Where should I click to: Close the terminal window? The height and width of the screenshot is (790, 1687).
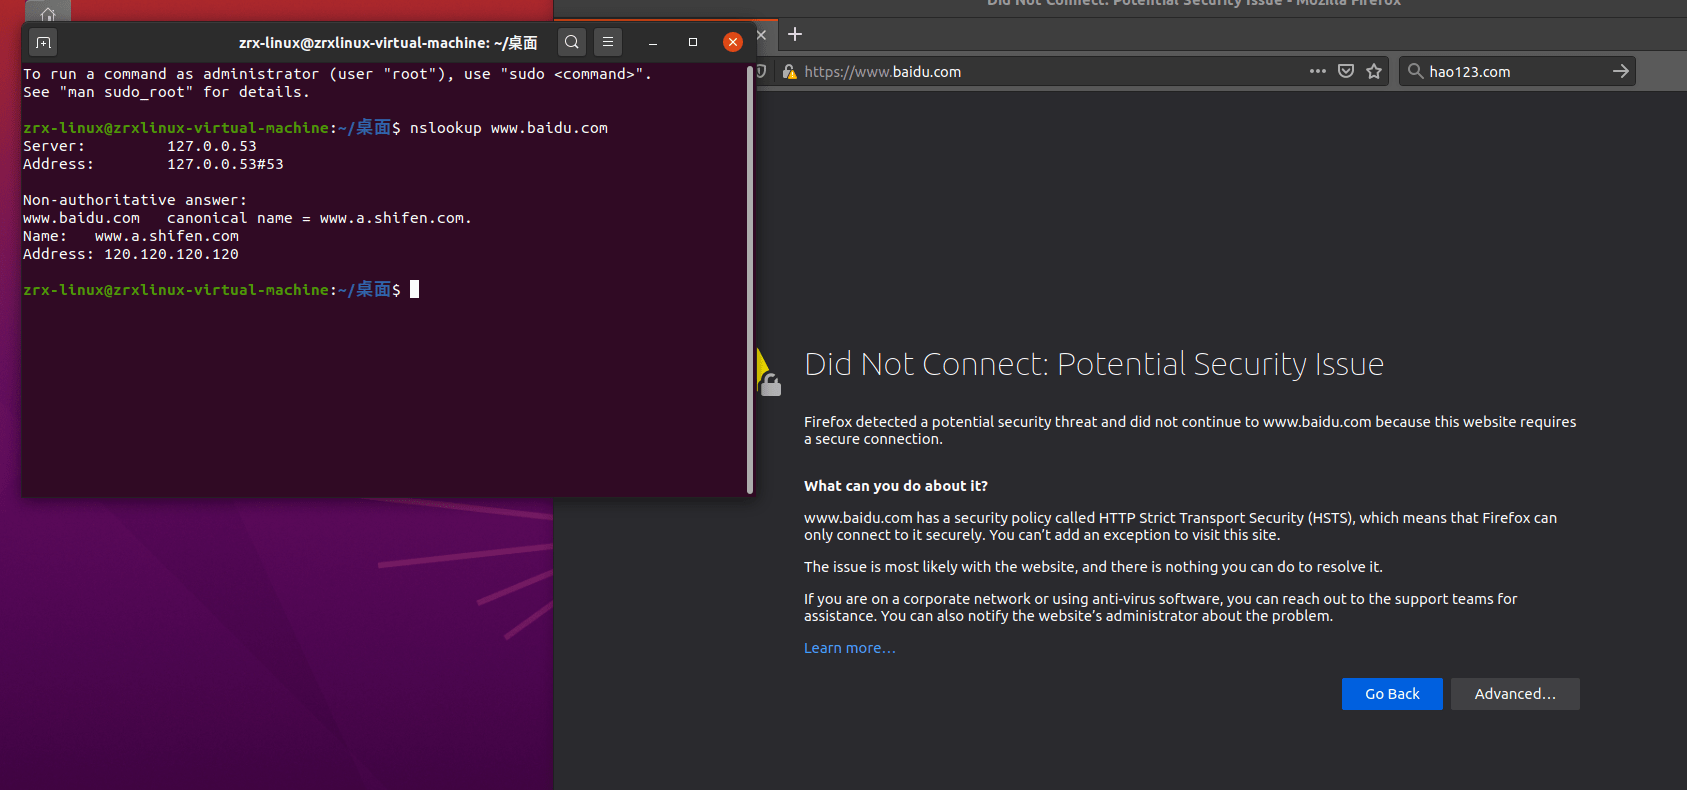point(733,42)
